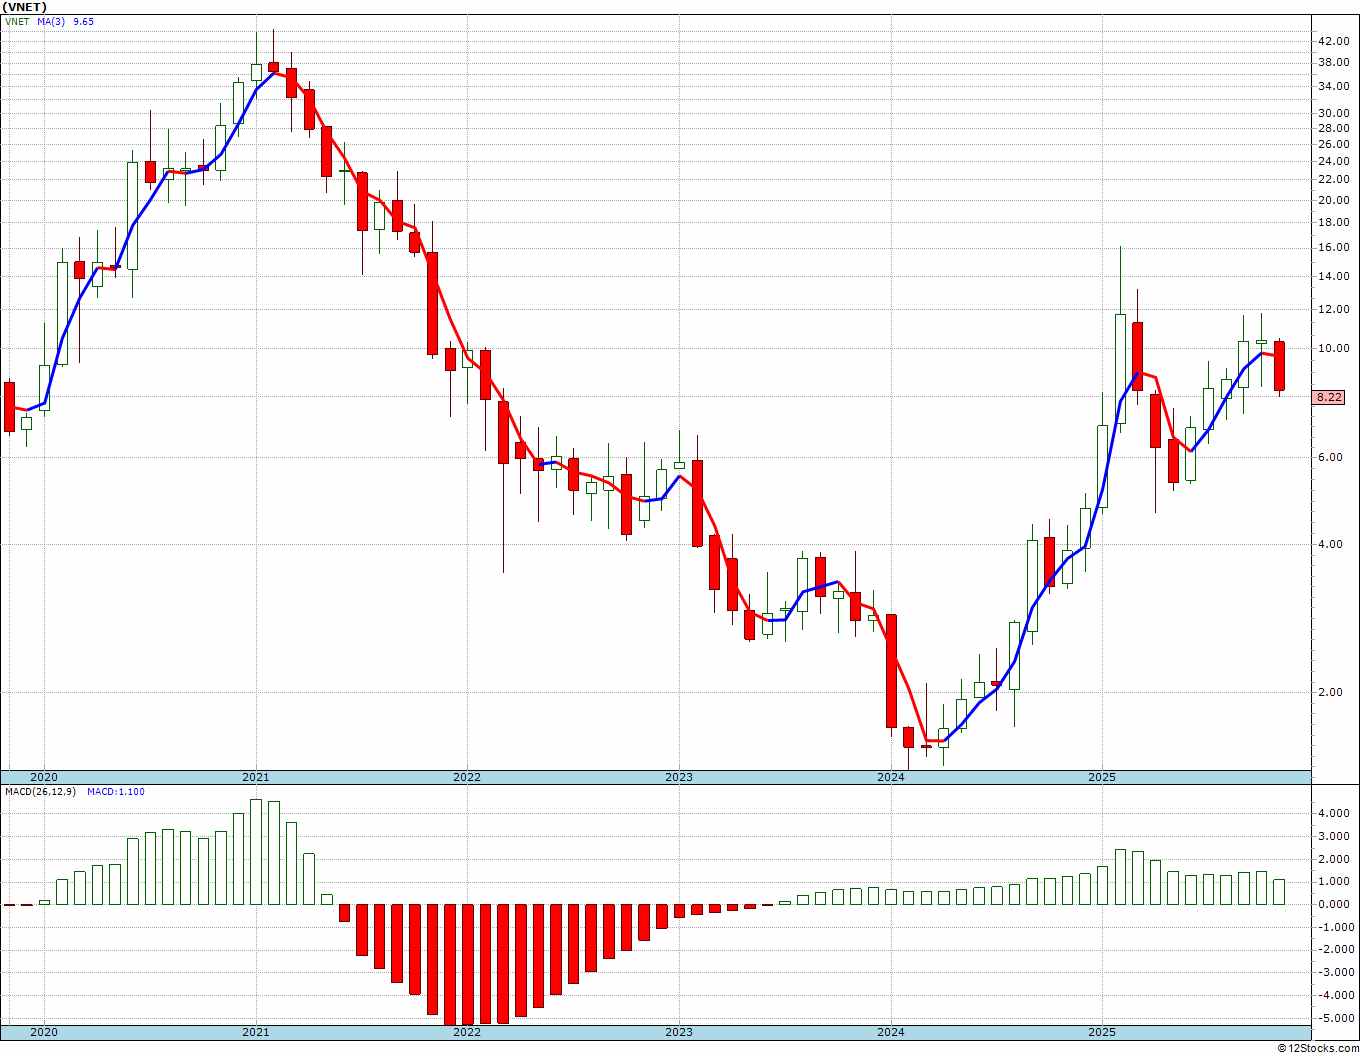
Task: Click the 22.00 price axis label
Action: [x=1333, y=179]
